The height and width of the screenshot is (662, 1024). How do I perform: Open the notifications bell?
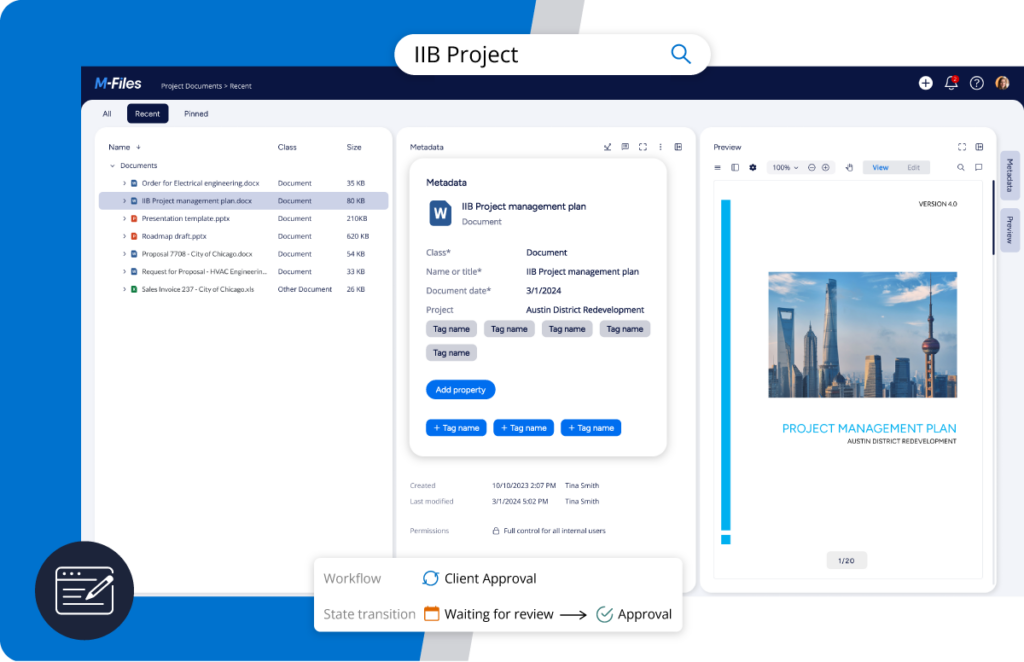(x=951, y=83)
